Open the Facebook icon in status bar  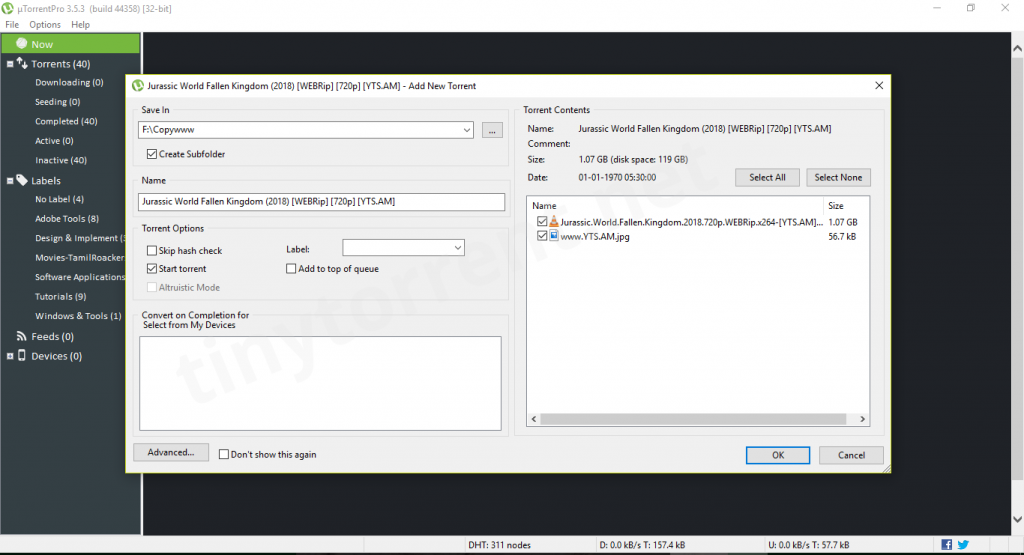[946, 545]
